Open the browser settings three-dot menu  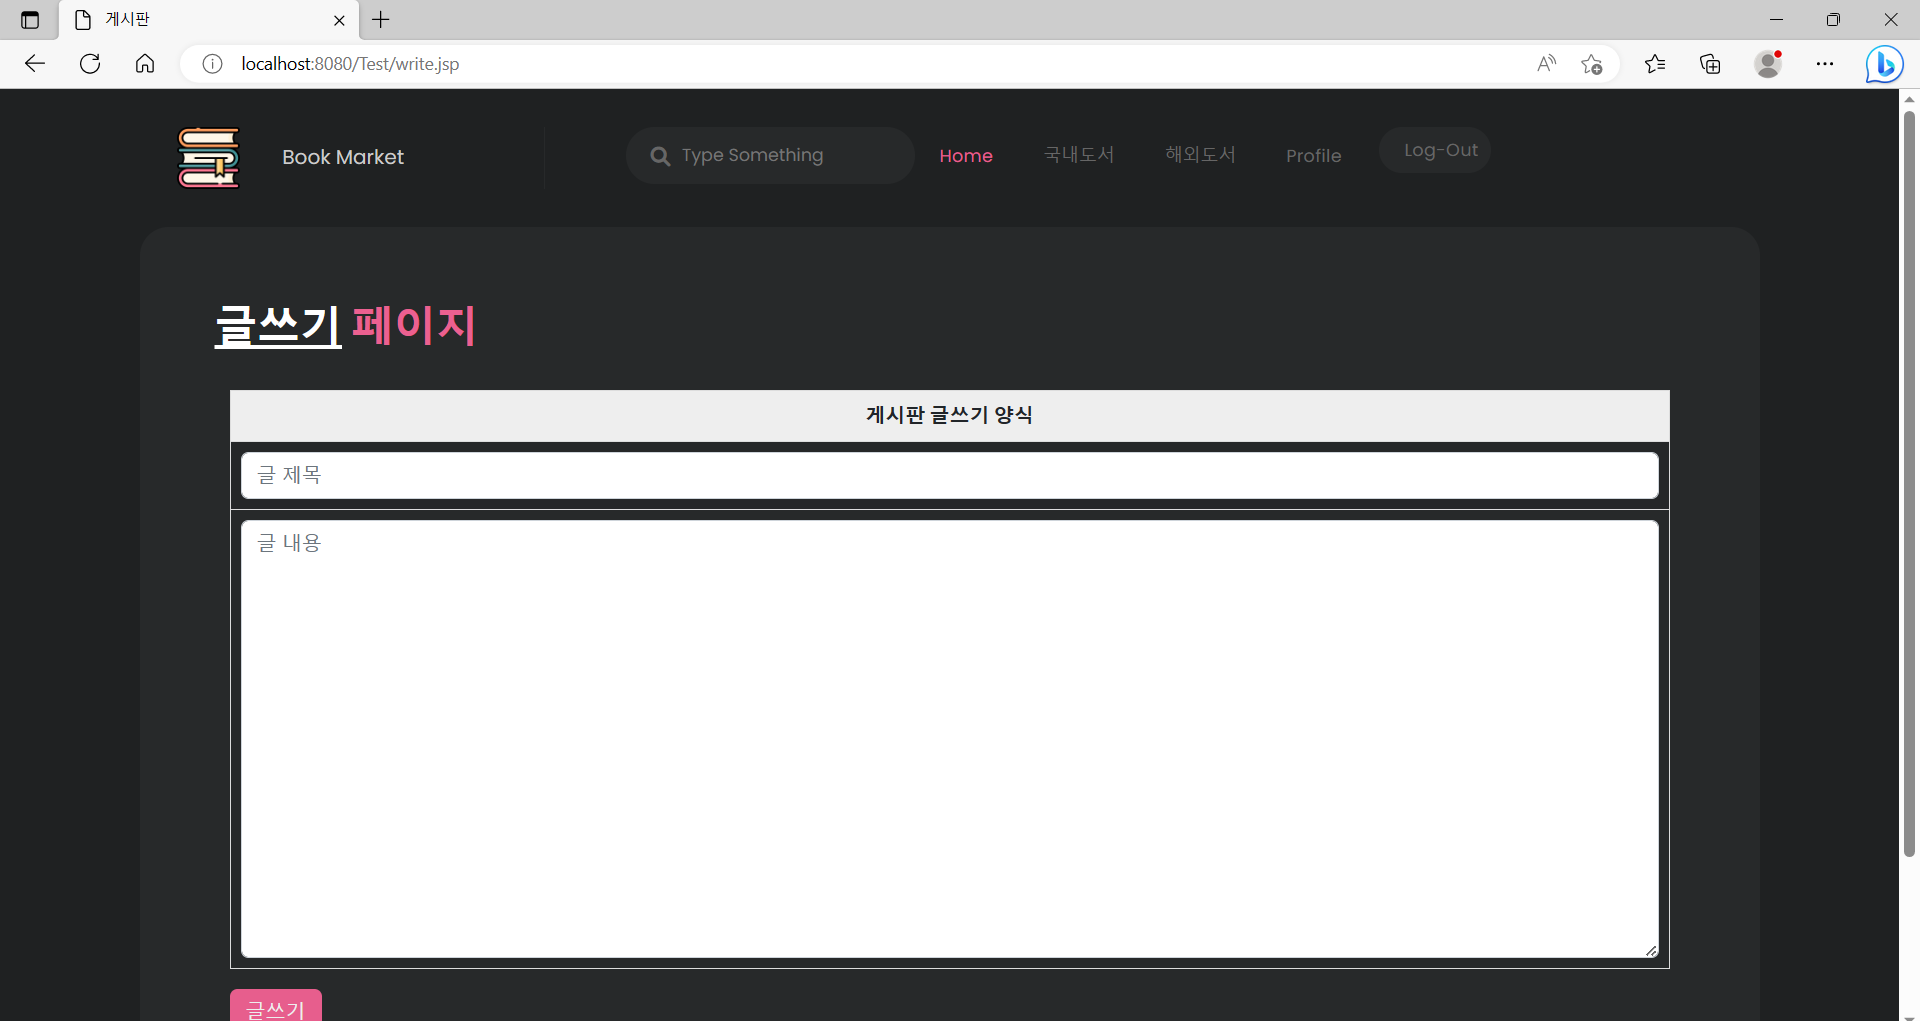pos(1826,63)
